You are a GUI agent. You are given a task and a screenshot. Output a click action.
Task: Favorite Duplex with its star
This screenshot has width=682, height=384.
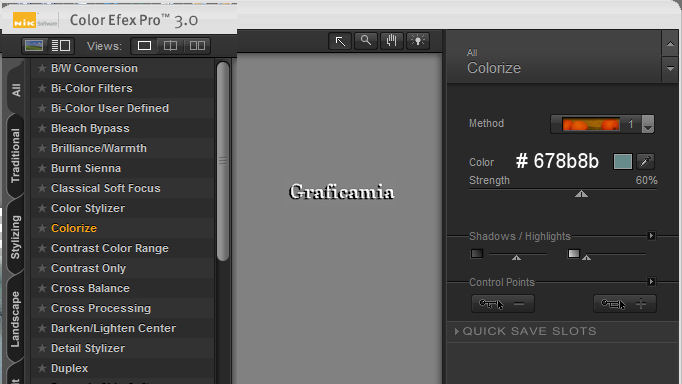tap(42, 368)
